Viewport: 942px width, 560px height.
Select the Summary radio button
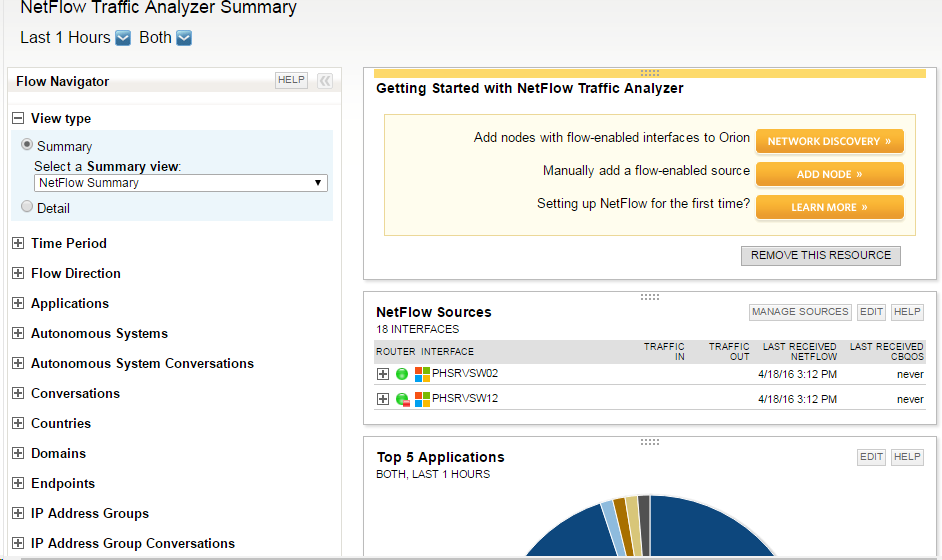tap(27, 145)
